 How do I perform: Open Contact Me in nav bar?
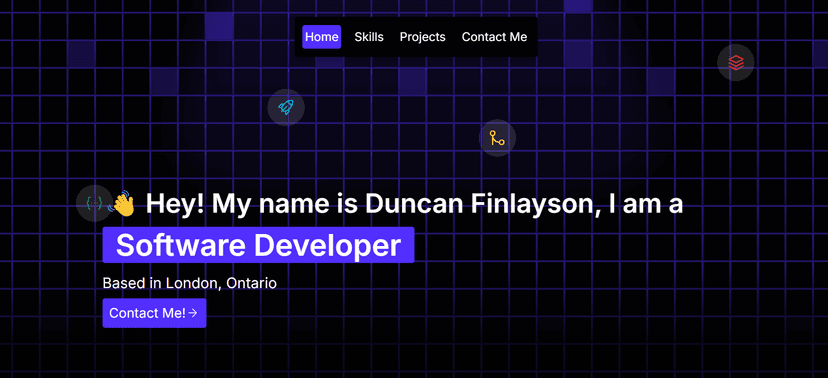(494, 37)
